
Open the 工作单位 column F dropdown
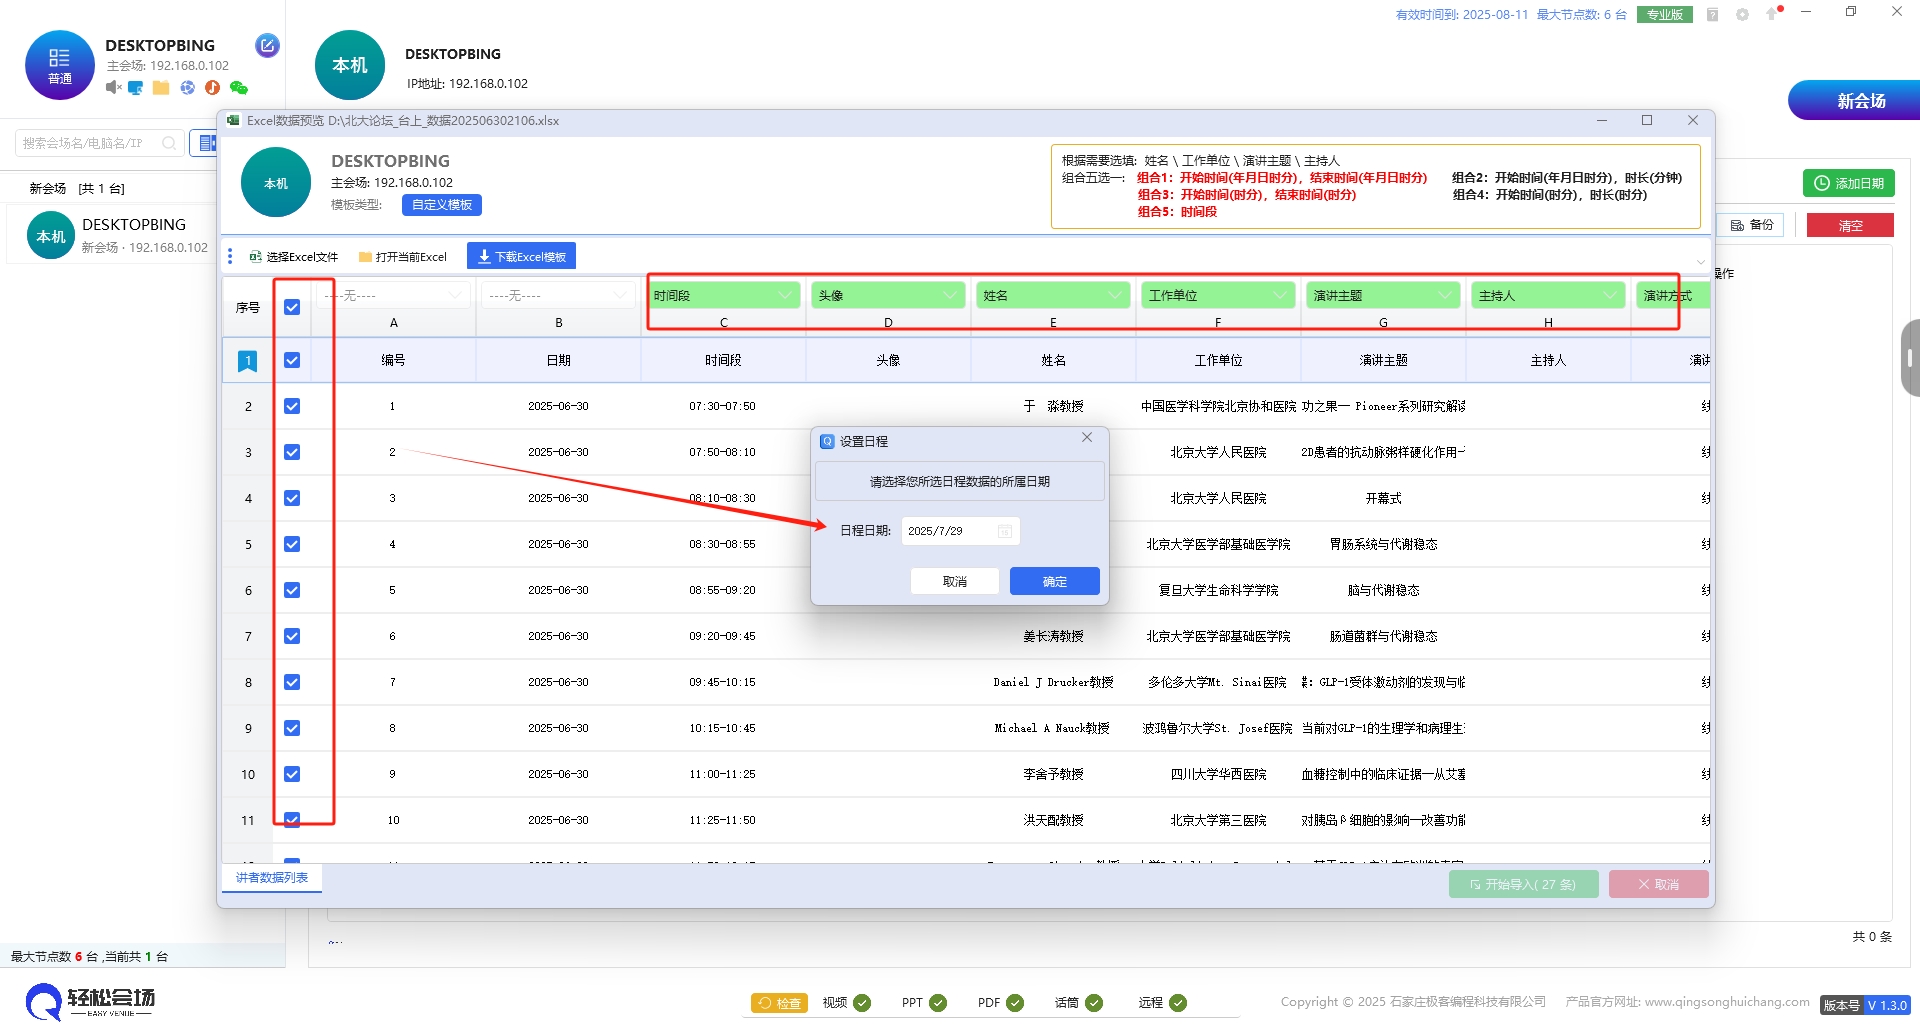click(1218, 295)
